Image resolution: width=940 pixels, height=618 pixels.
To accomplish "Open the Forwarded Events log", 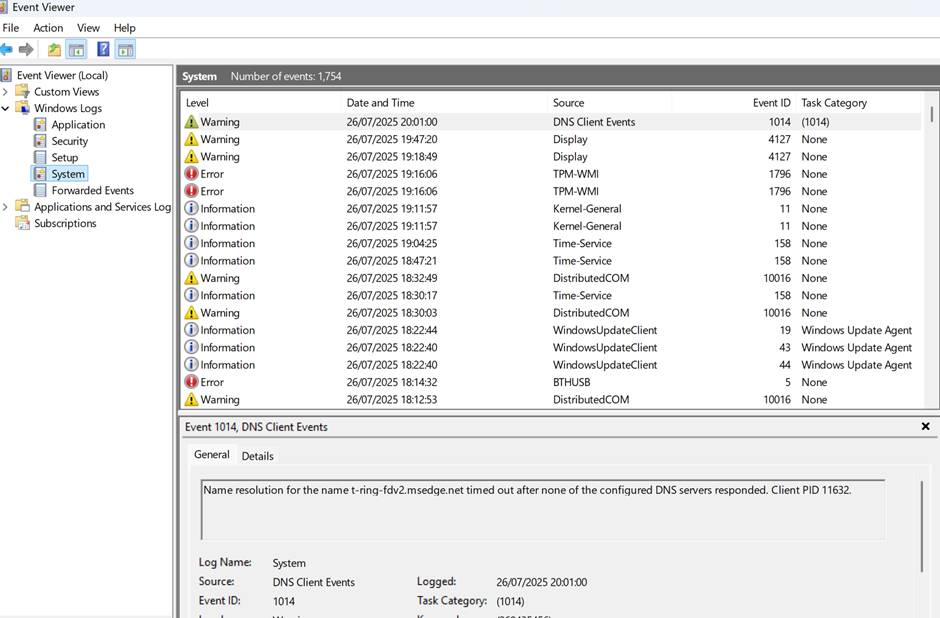I will pos(92,190).
